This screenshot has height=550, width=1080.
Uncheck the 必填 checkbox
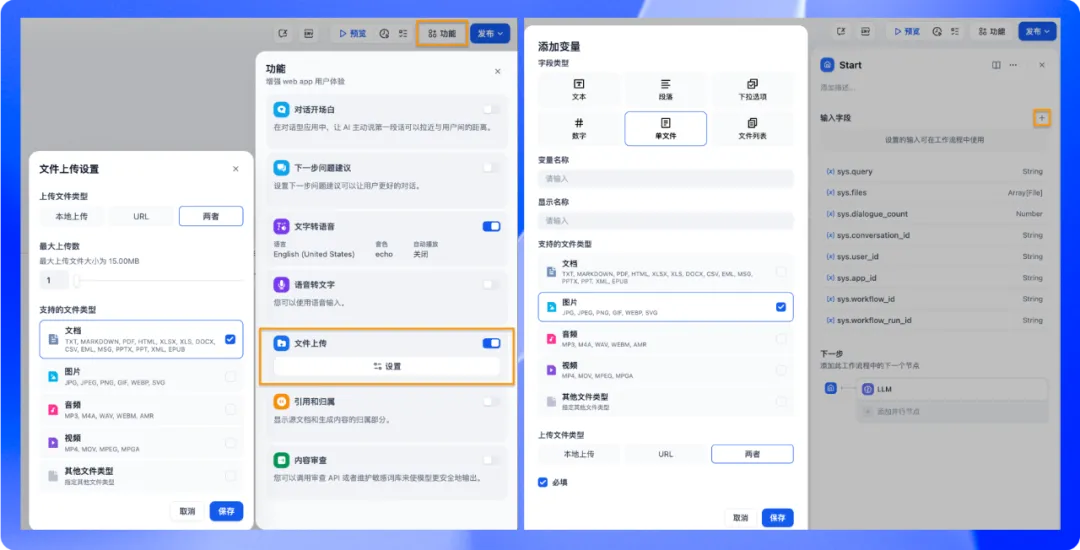543,483
